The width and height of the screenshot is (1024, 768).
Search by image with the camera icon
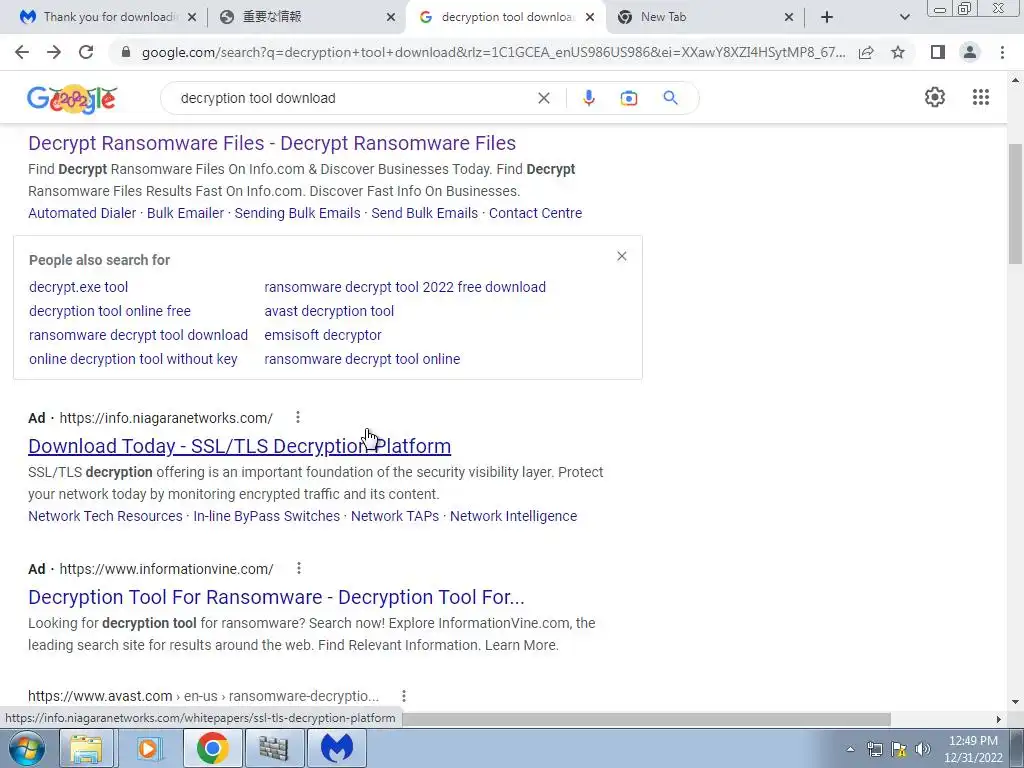629,98
